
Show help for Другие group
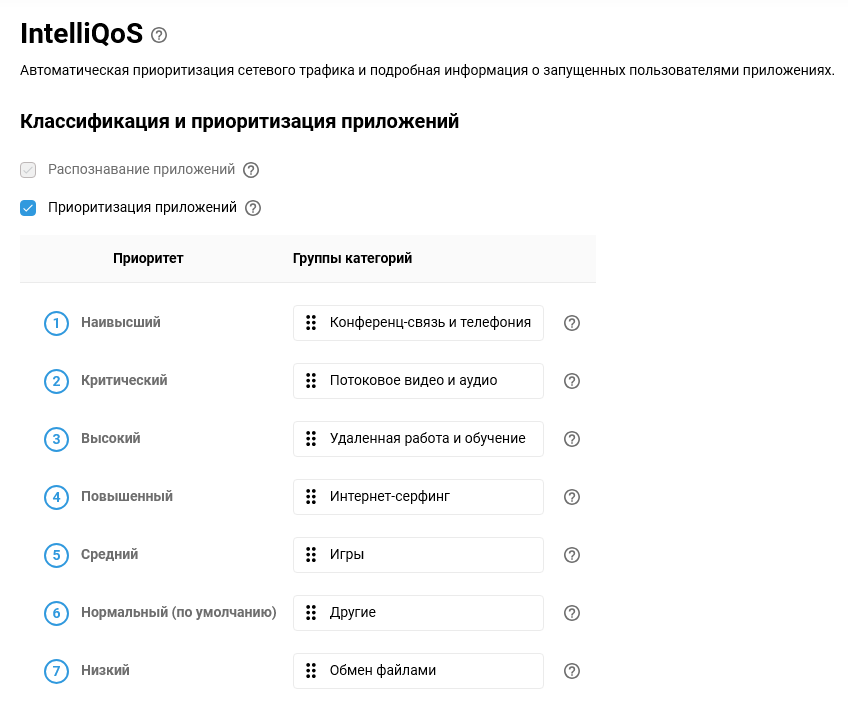(572, 613)
